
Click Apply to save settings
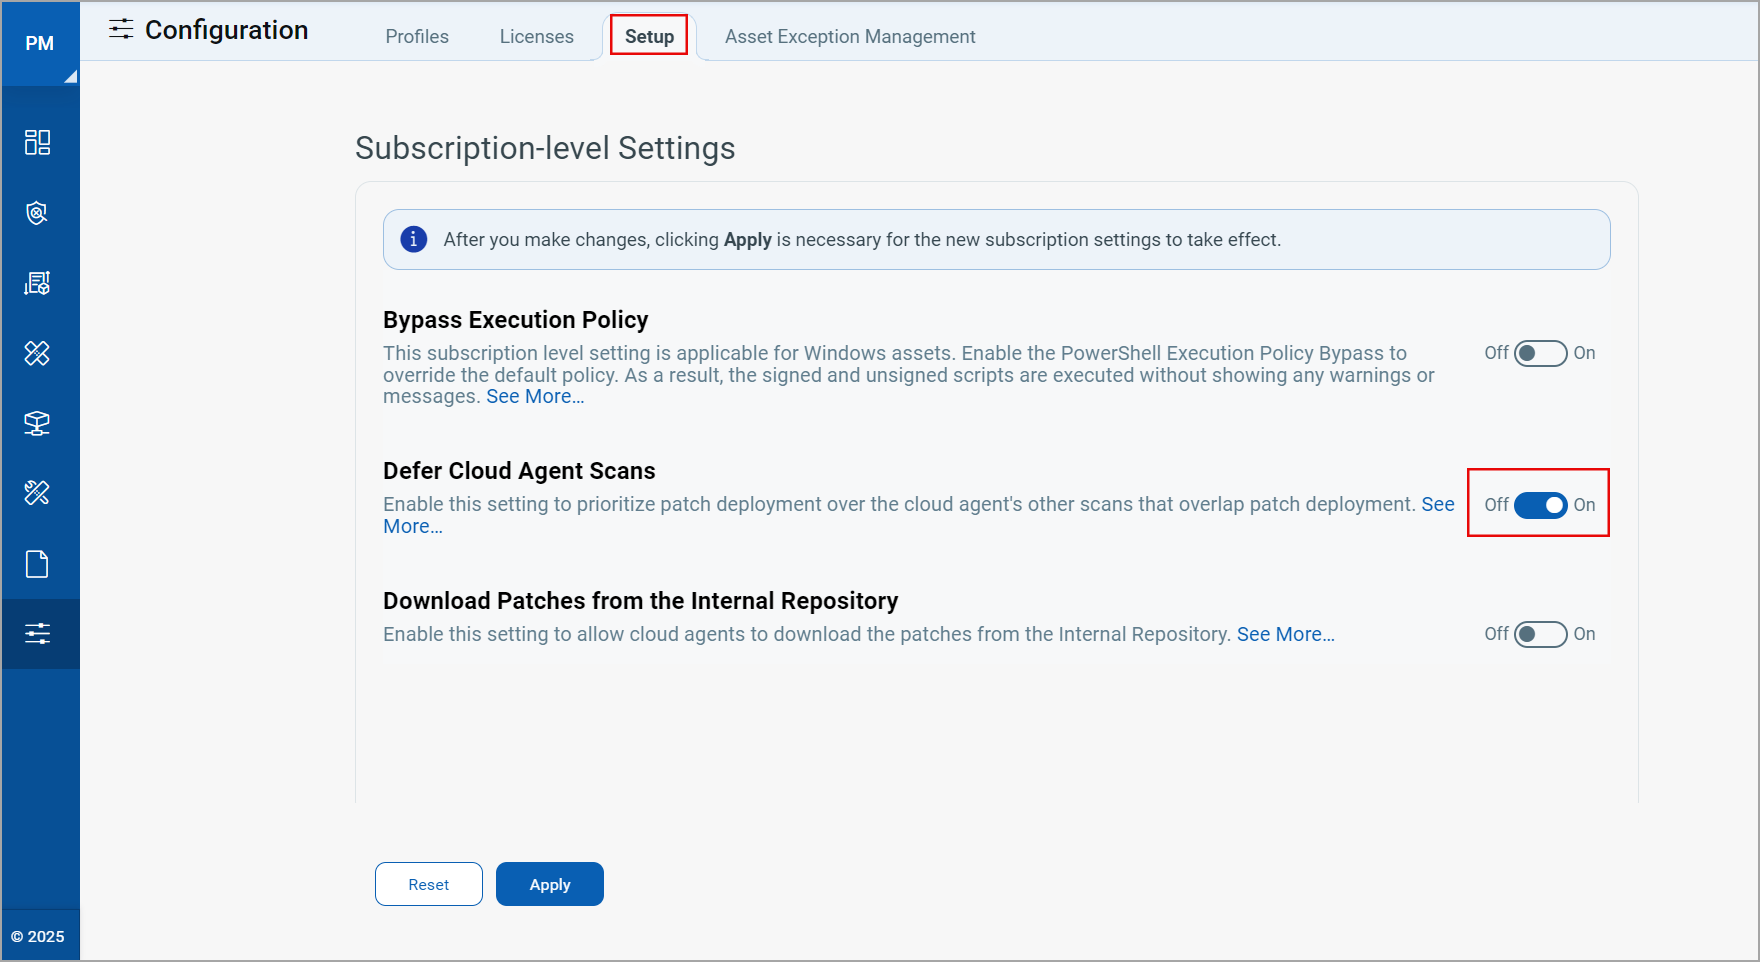[x=549, y=884]
